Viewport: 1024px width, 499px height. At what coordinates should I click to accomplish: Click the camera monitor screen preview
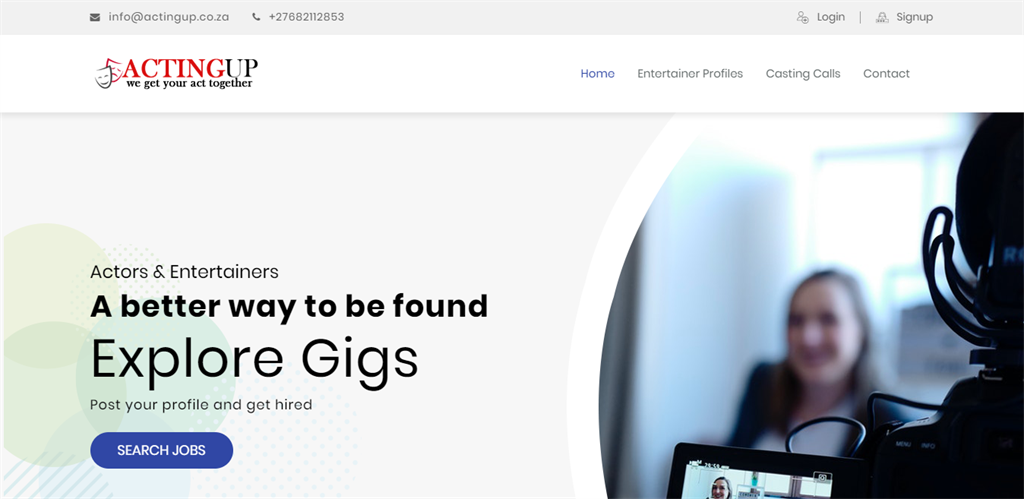(761, 478)
